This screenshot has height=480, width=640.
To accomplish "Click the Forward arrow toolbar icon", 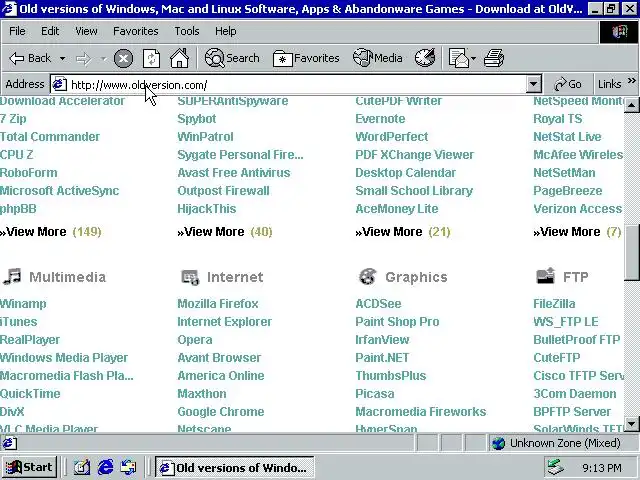I will (x=83, y=59).
